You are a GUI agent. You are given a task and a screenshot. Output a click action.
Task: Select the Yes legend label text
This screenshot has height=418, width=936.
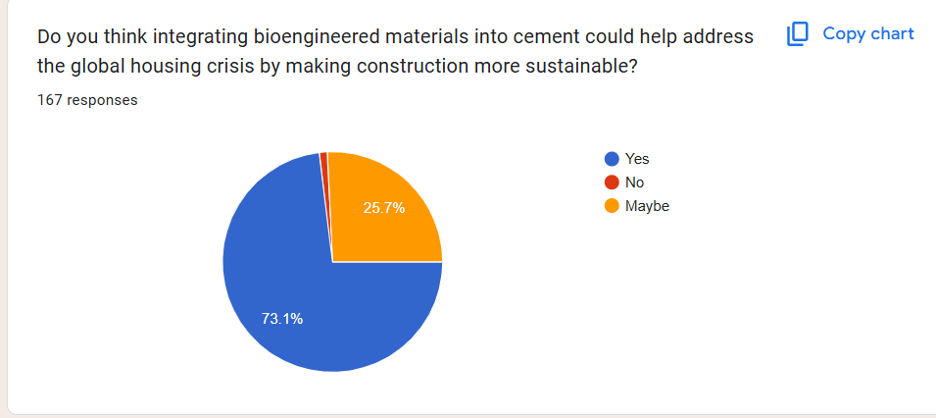(637, 159)
